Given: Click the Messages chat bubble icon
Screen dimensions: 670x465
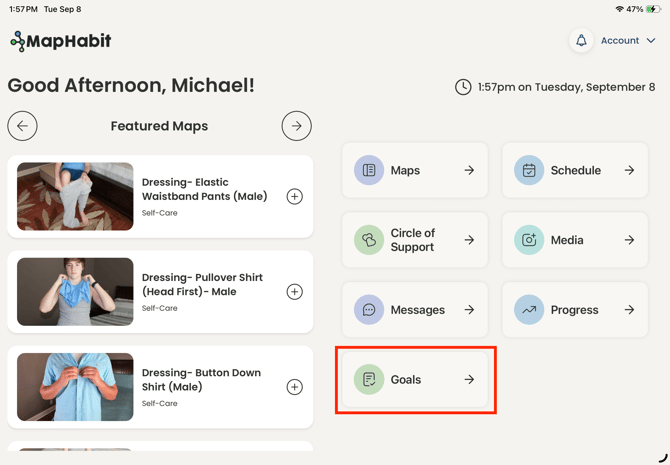Looking at the screenshot, I should (369, 309).
